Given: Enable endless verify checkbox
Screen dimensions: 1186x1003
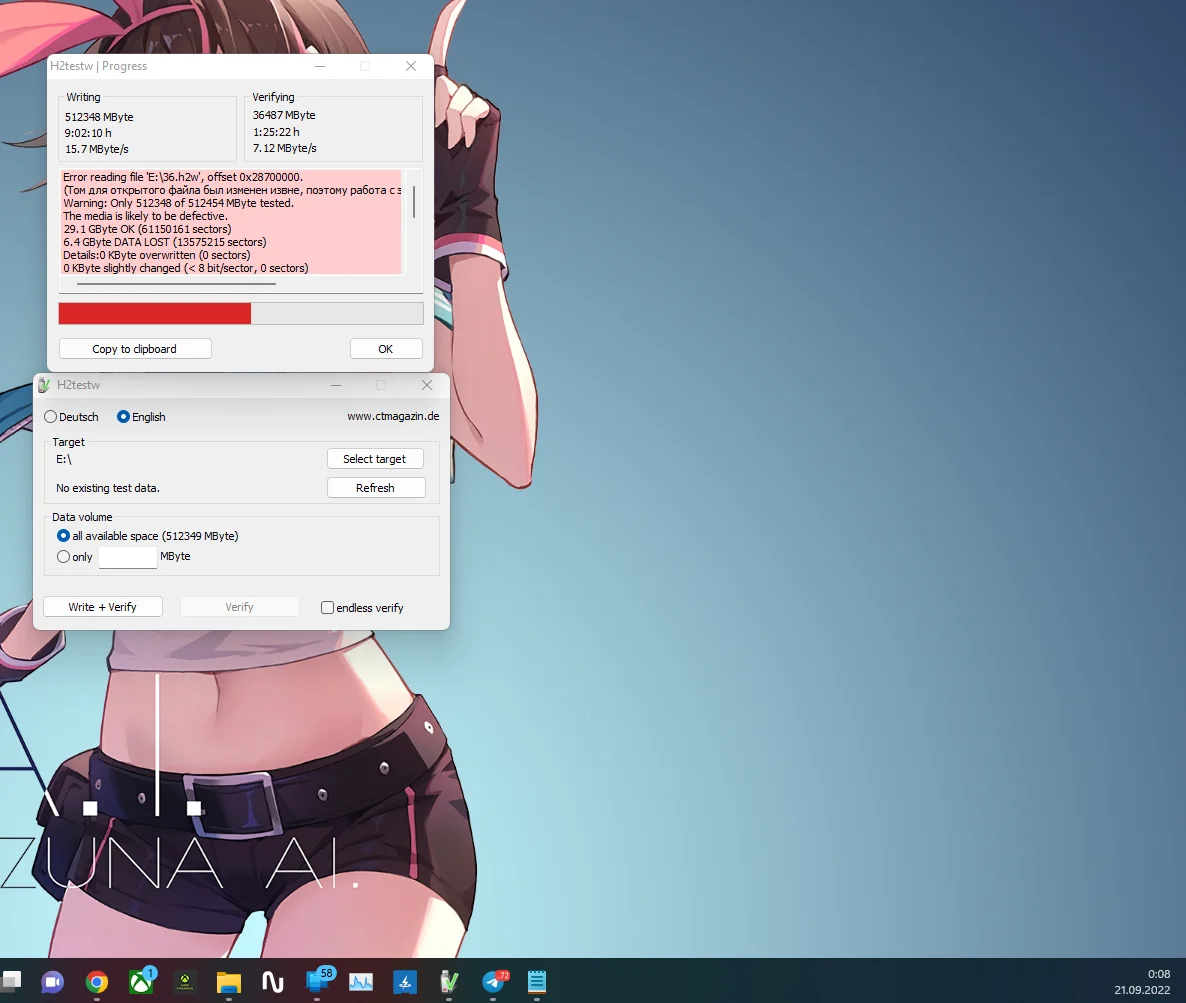Looking at the screenshot, I should coord(362,607).
